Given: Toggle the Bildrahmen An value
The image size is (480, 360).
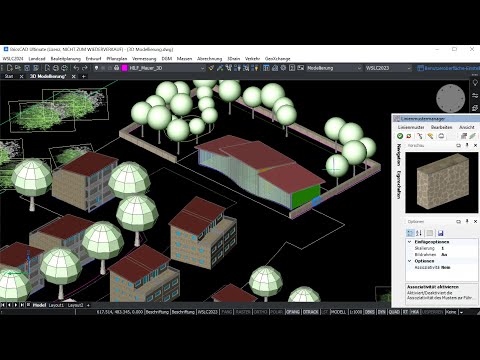Looking at the screenshot, I should 459,255.
